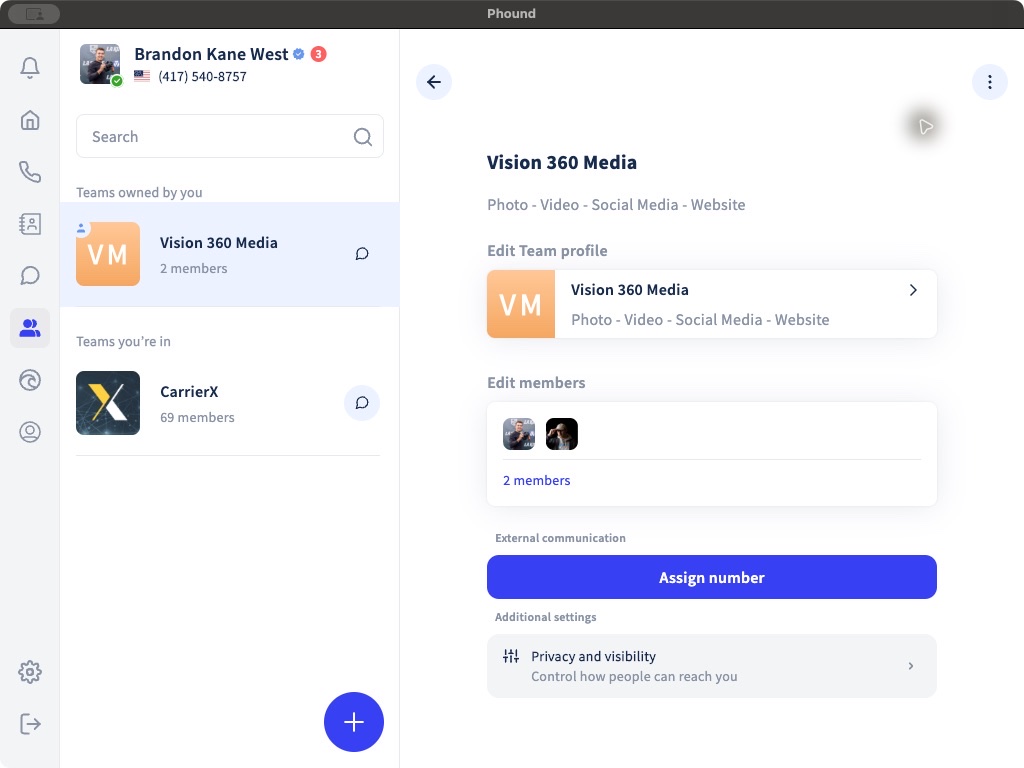Open the chat messages sidebar icon
This screenshot has height=768, width=1024.
click(30, 276)
